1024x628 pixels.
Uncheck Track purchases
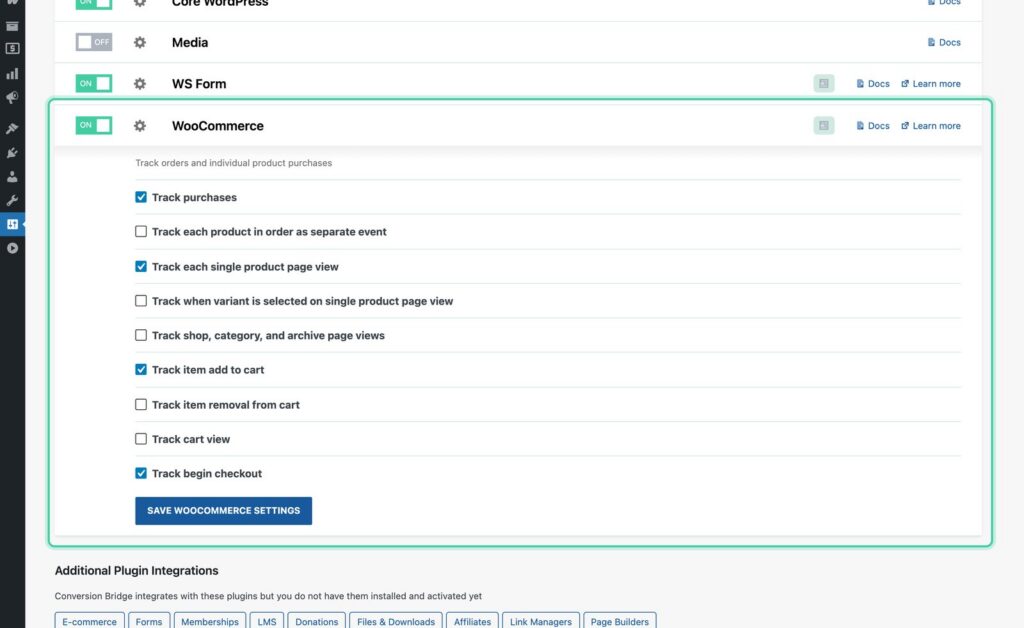coord(140,197)
